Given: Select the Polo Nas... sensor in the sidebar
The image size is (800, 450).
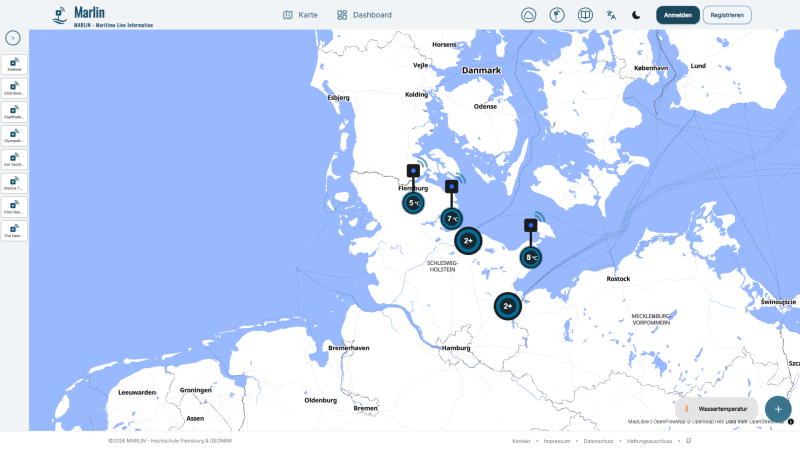Looking at the screenshot, I should tap(14, 207).
